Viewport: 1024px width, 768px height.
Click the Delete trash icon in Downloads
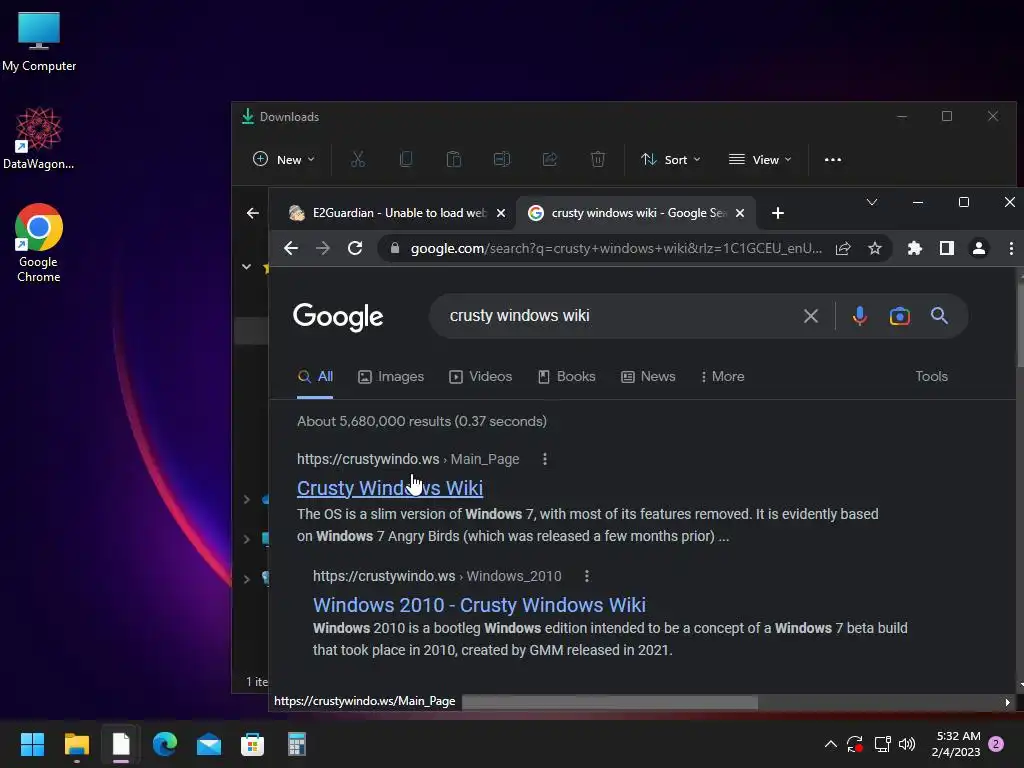598,159
